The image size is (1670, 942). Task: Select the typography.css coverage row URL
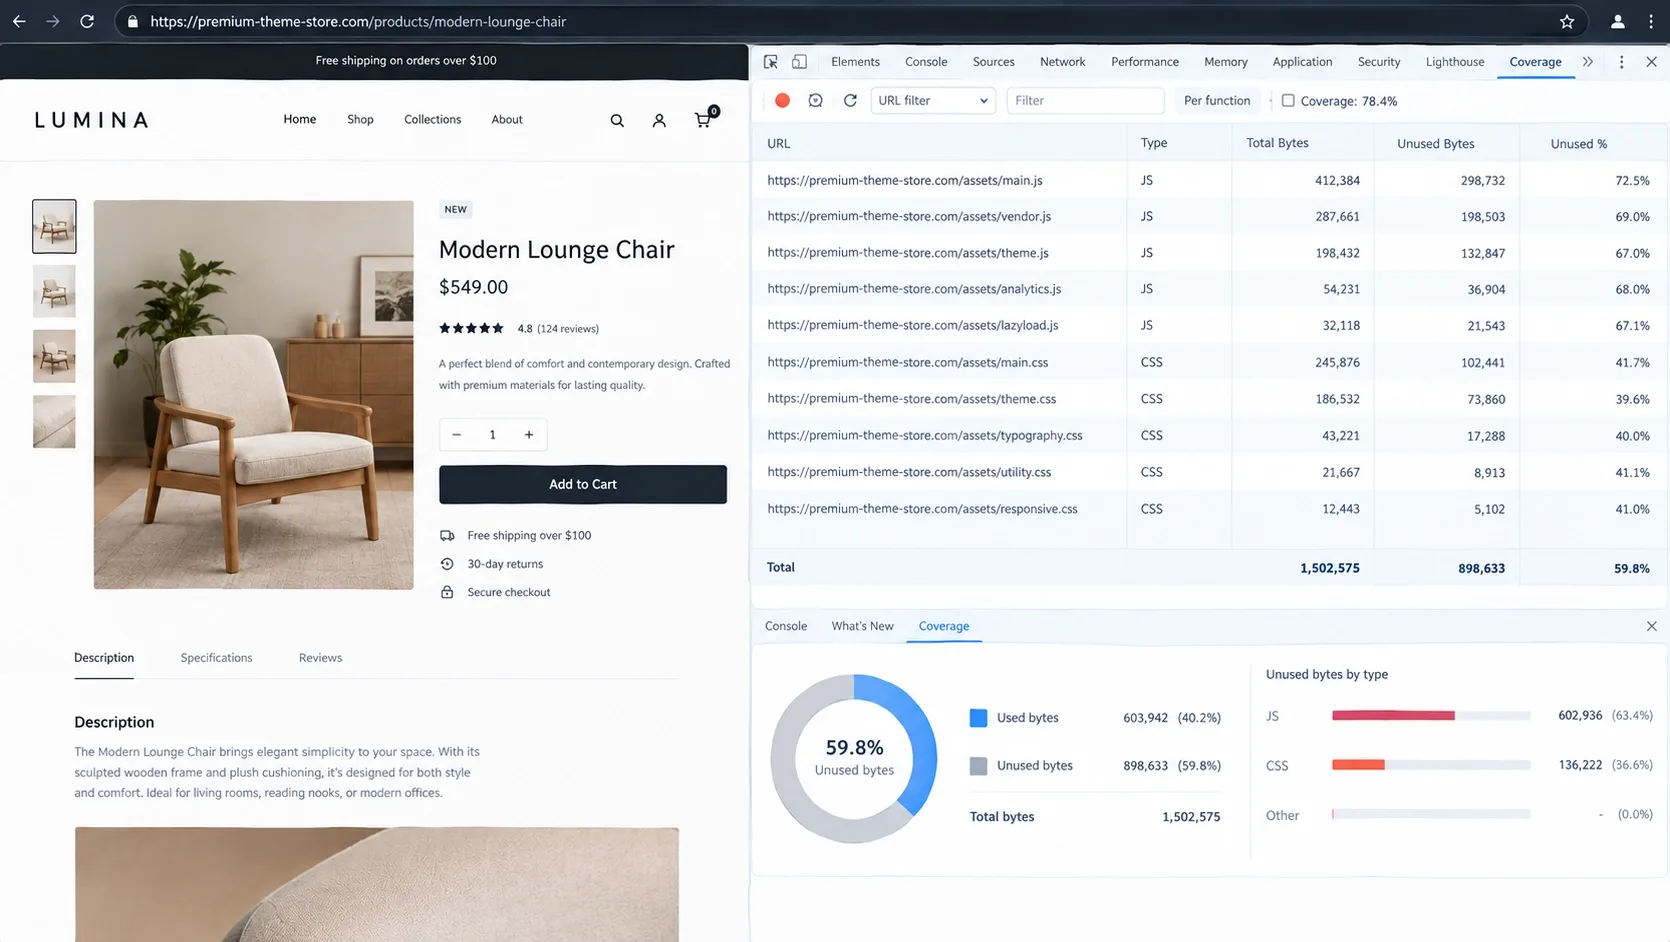click(925, 435)
